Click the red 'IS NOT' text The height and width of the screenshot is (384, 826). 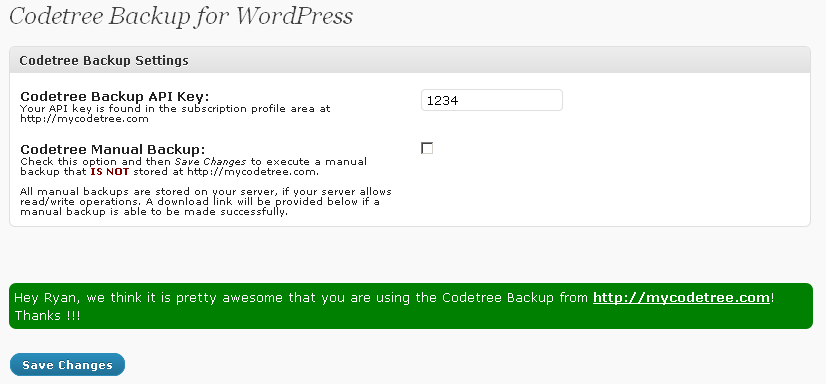[x=110, y=172]
